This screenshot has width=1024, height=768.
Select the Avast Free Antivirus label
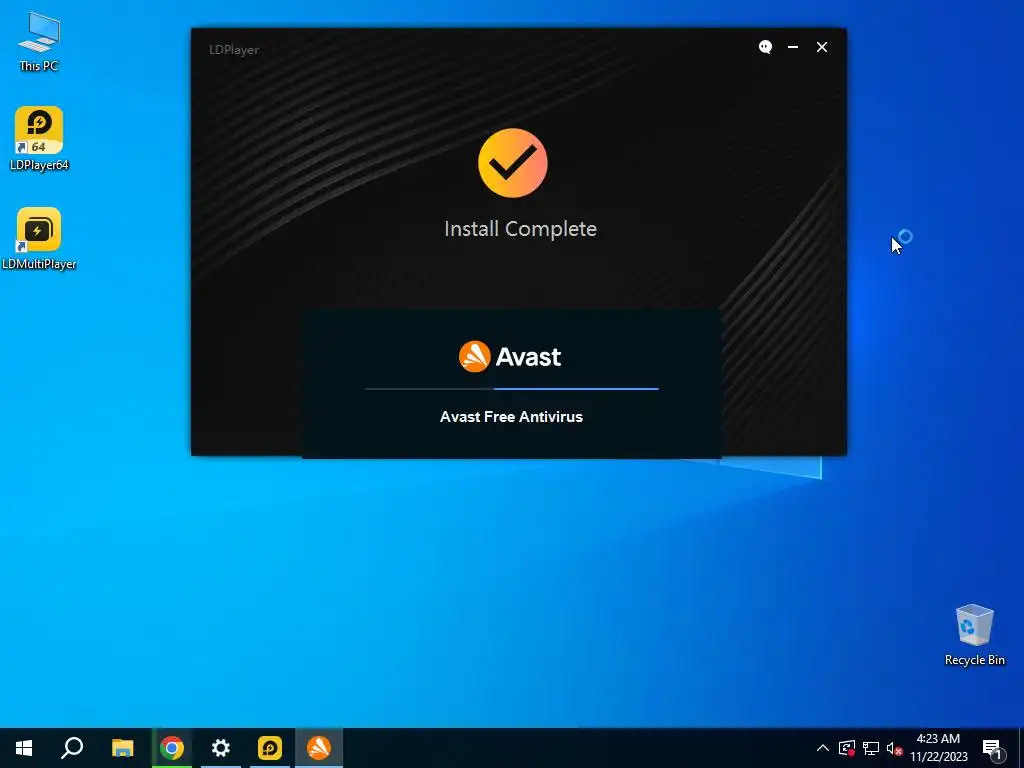click(x=511, y=417)
